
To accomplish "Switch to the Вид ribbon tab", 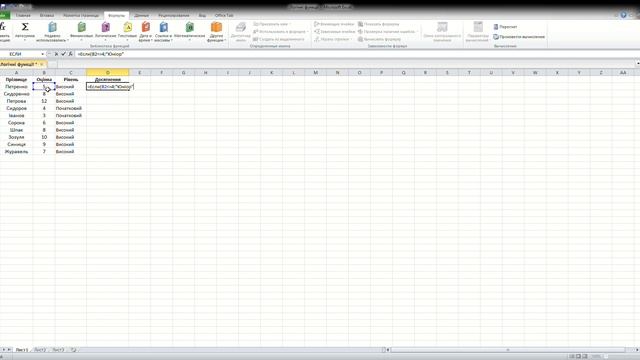I will 202,16.
